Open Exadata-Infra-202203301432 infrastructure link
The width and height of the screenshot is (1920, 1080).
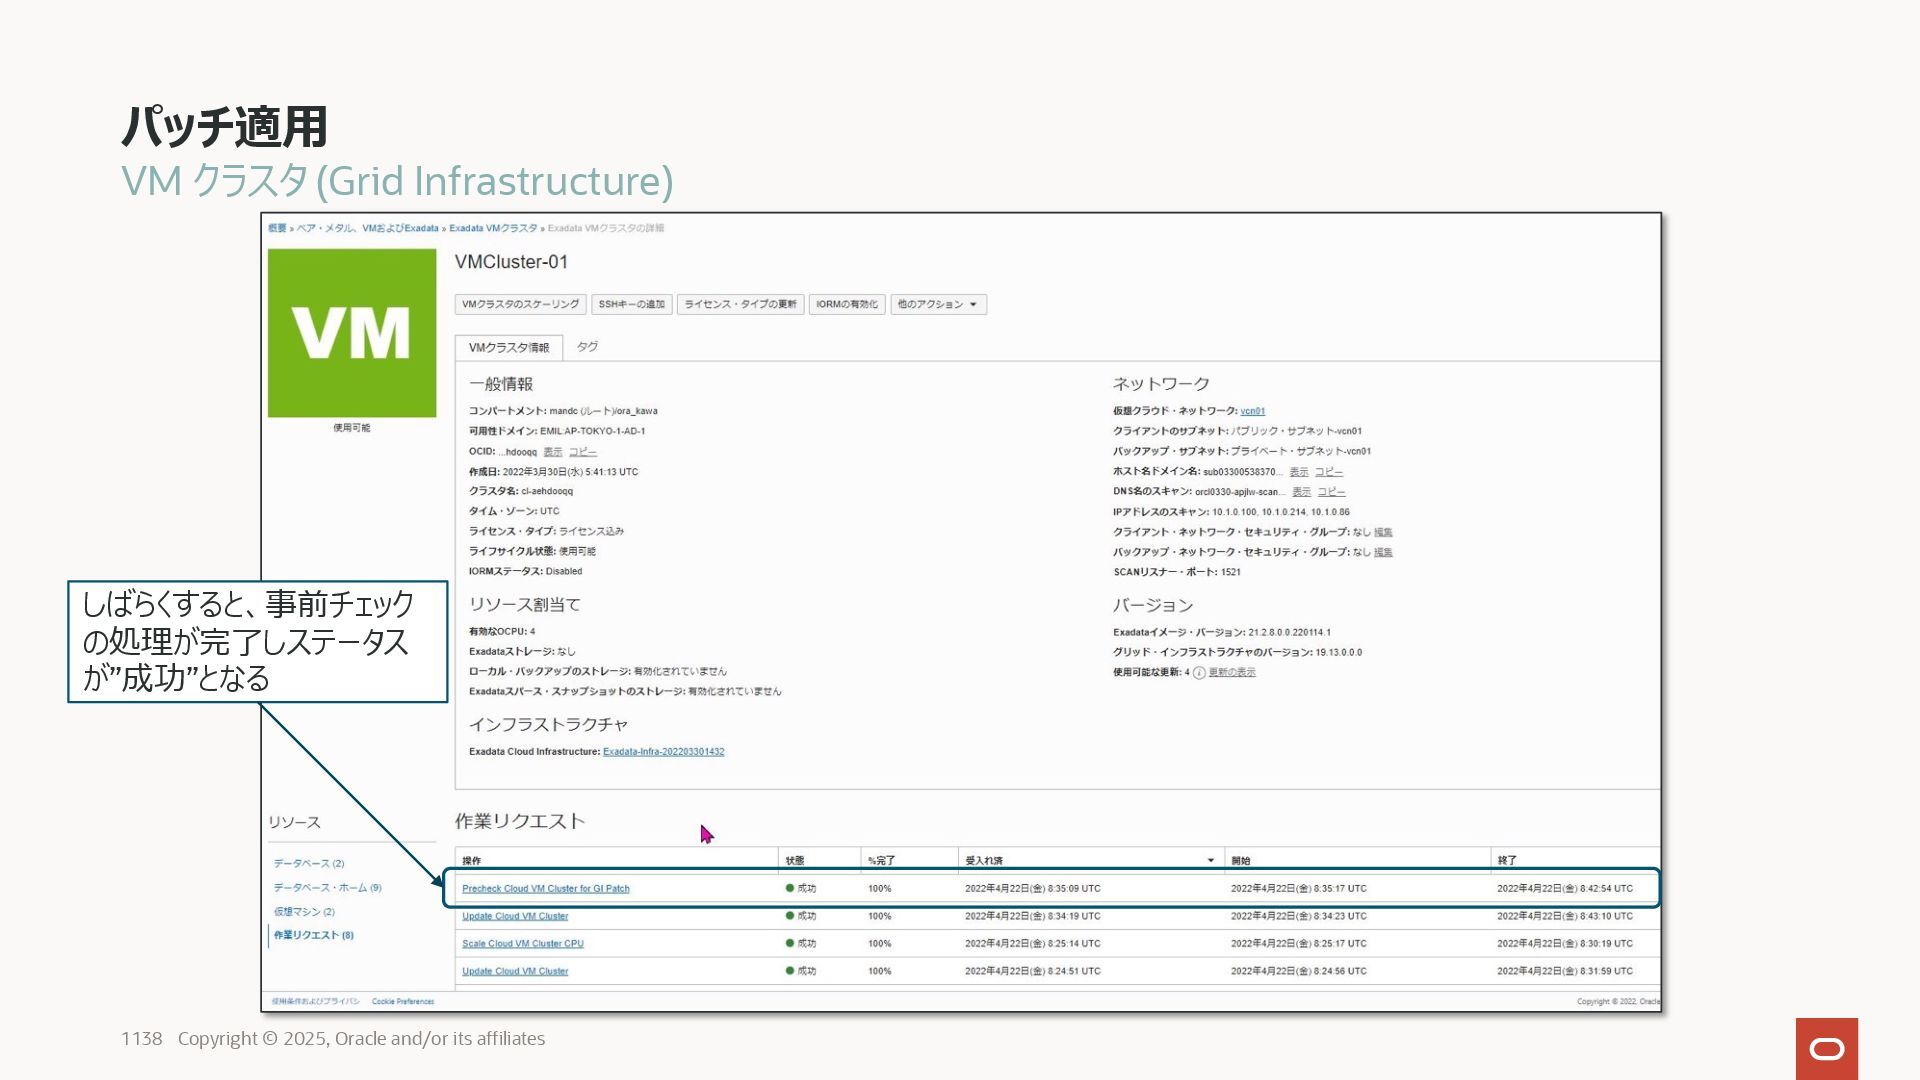coord(663,752)
